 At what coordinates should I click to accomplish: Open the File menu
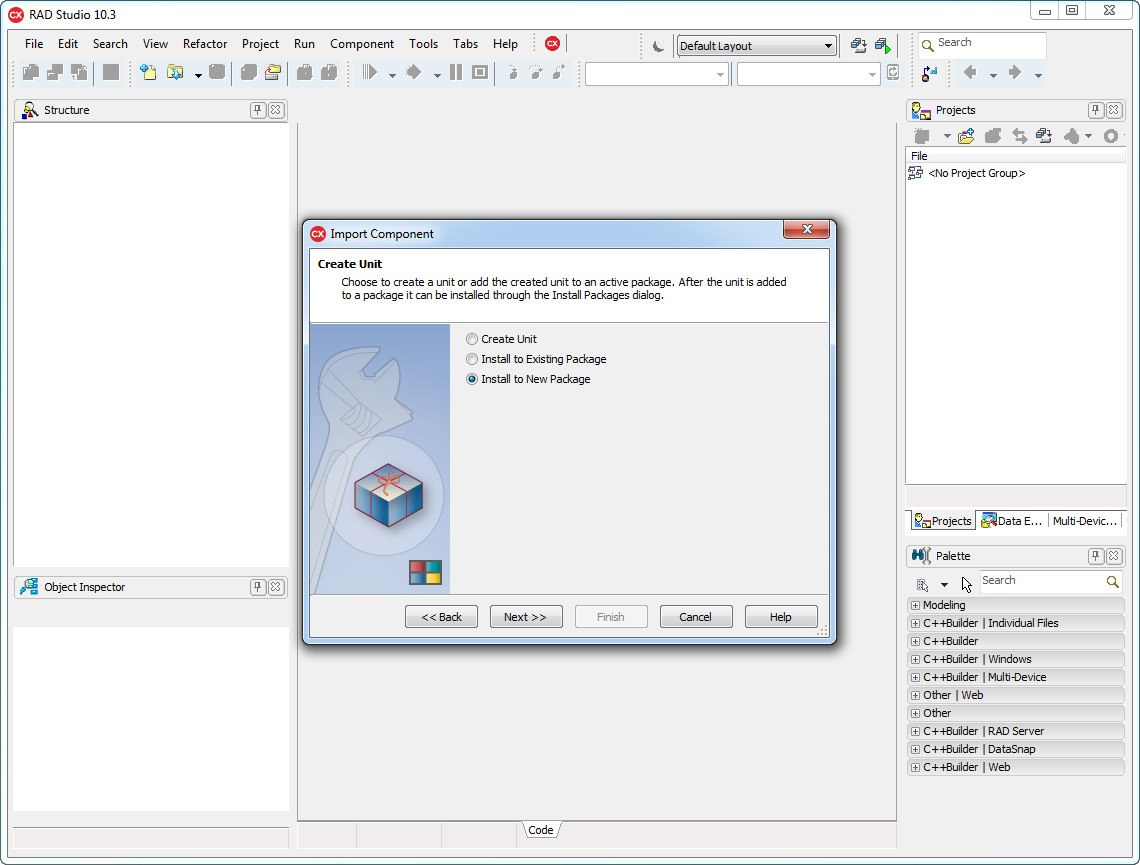pos(34,44)
